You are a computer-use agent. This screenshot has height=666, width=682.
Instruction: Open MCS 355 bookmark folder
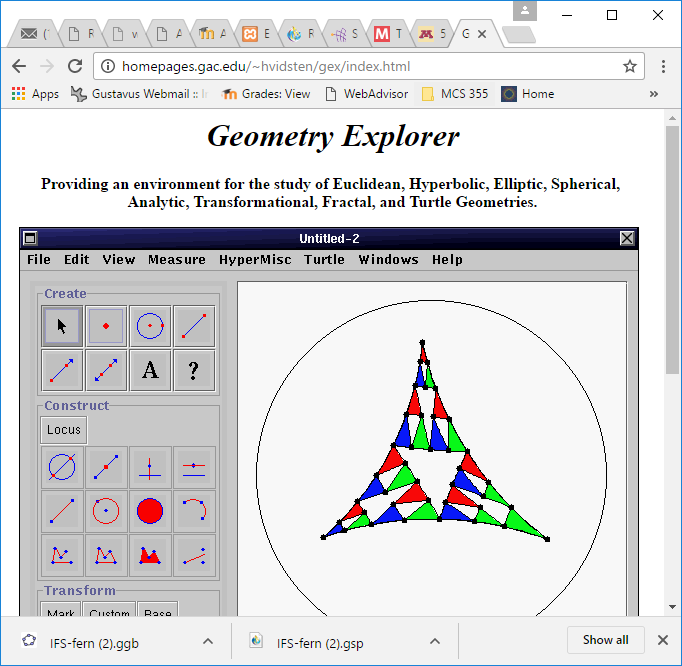(x=455, y=94)
